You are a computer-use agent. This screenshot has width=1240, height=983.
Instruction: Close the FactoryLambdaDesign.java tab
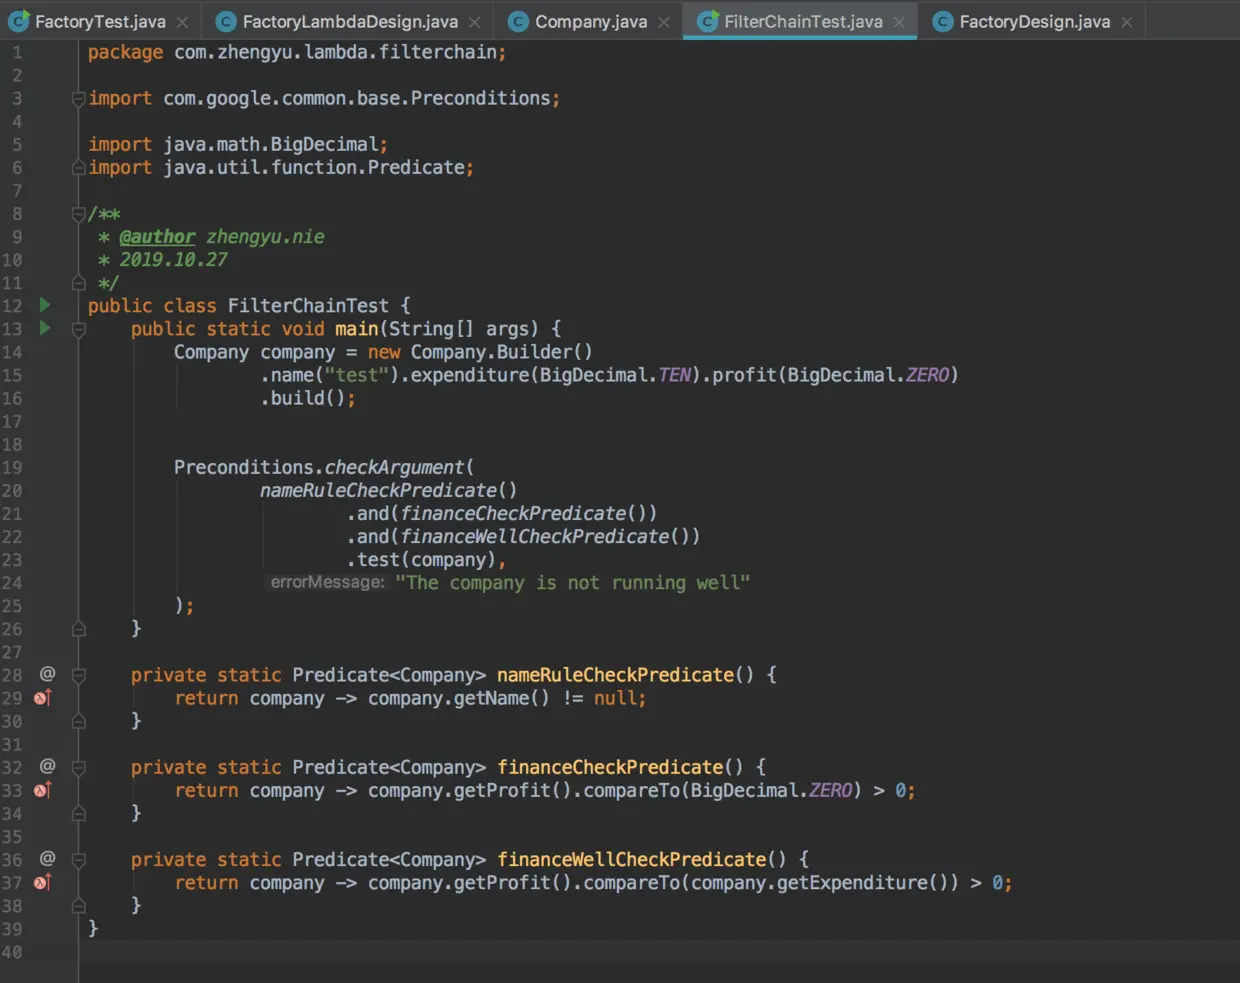(x=474, y=22)
